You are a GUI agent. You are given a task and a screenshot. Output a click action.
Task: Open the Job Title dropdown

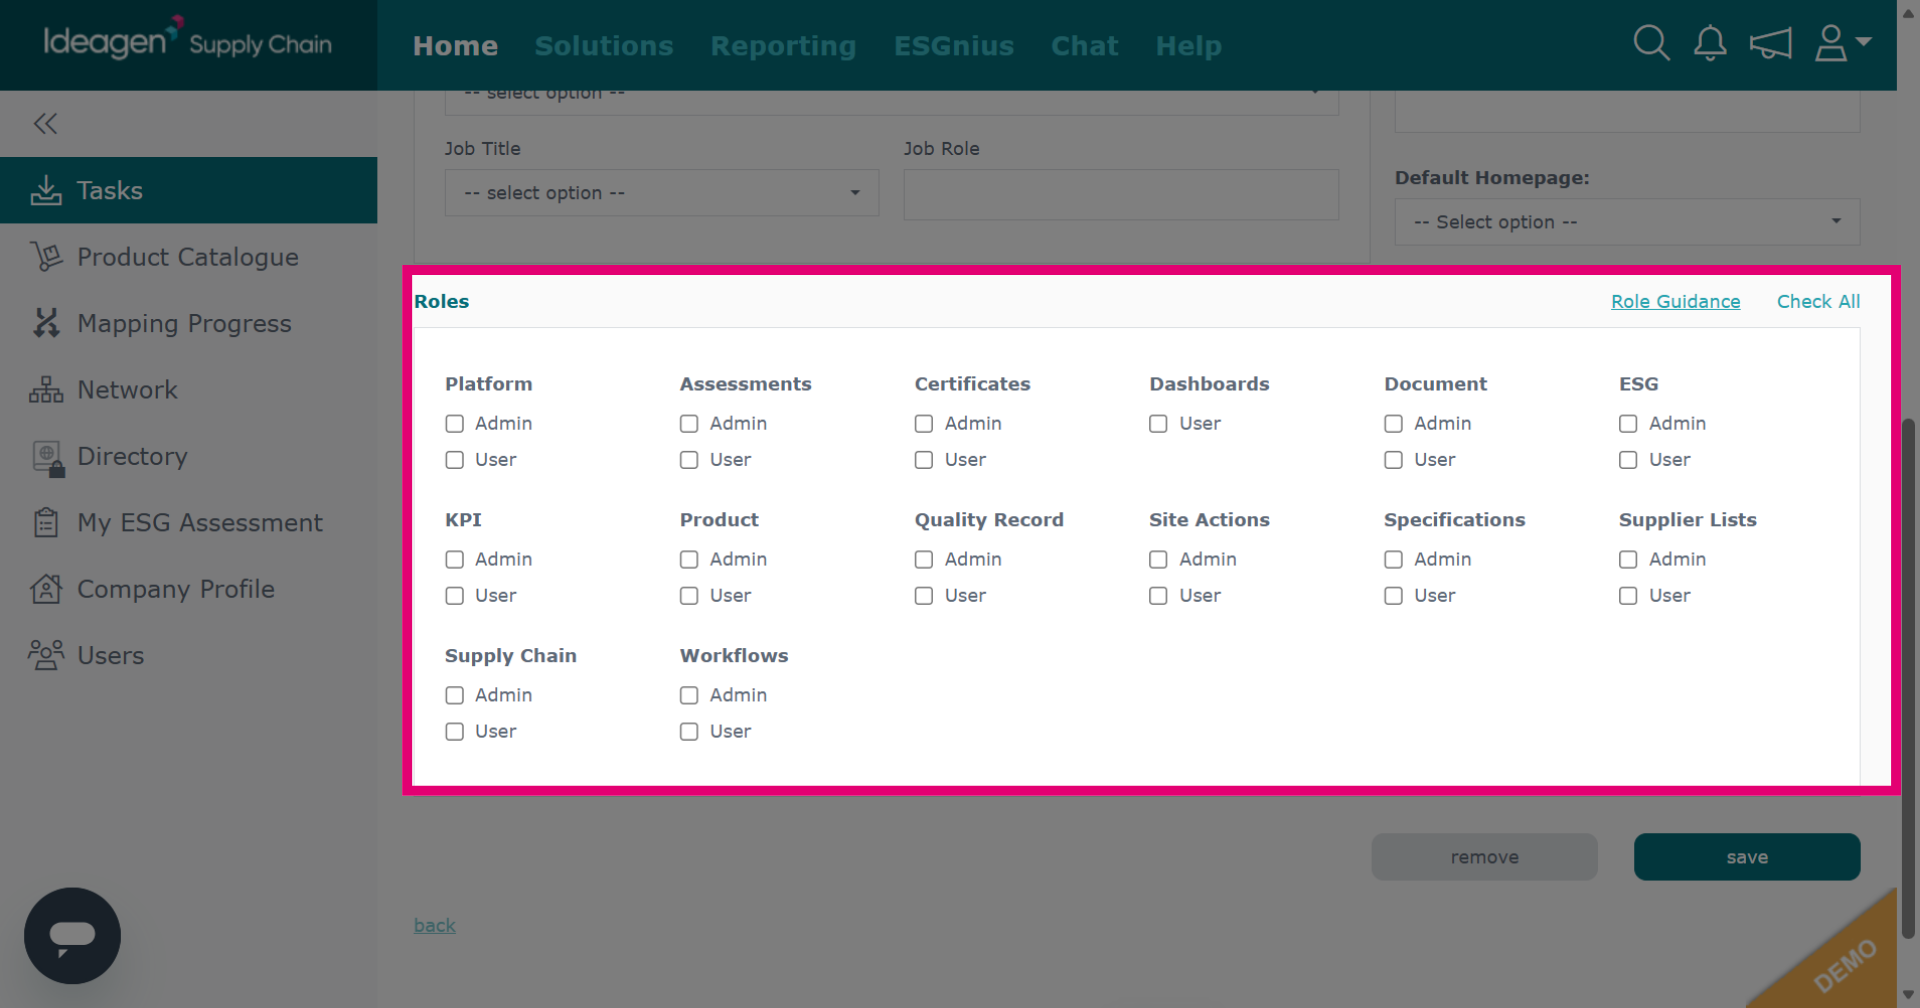click(662, 193)
